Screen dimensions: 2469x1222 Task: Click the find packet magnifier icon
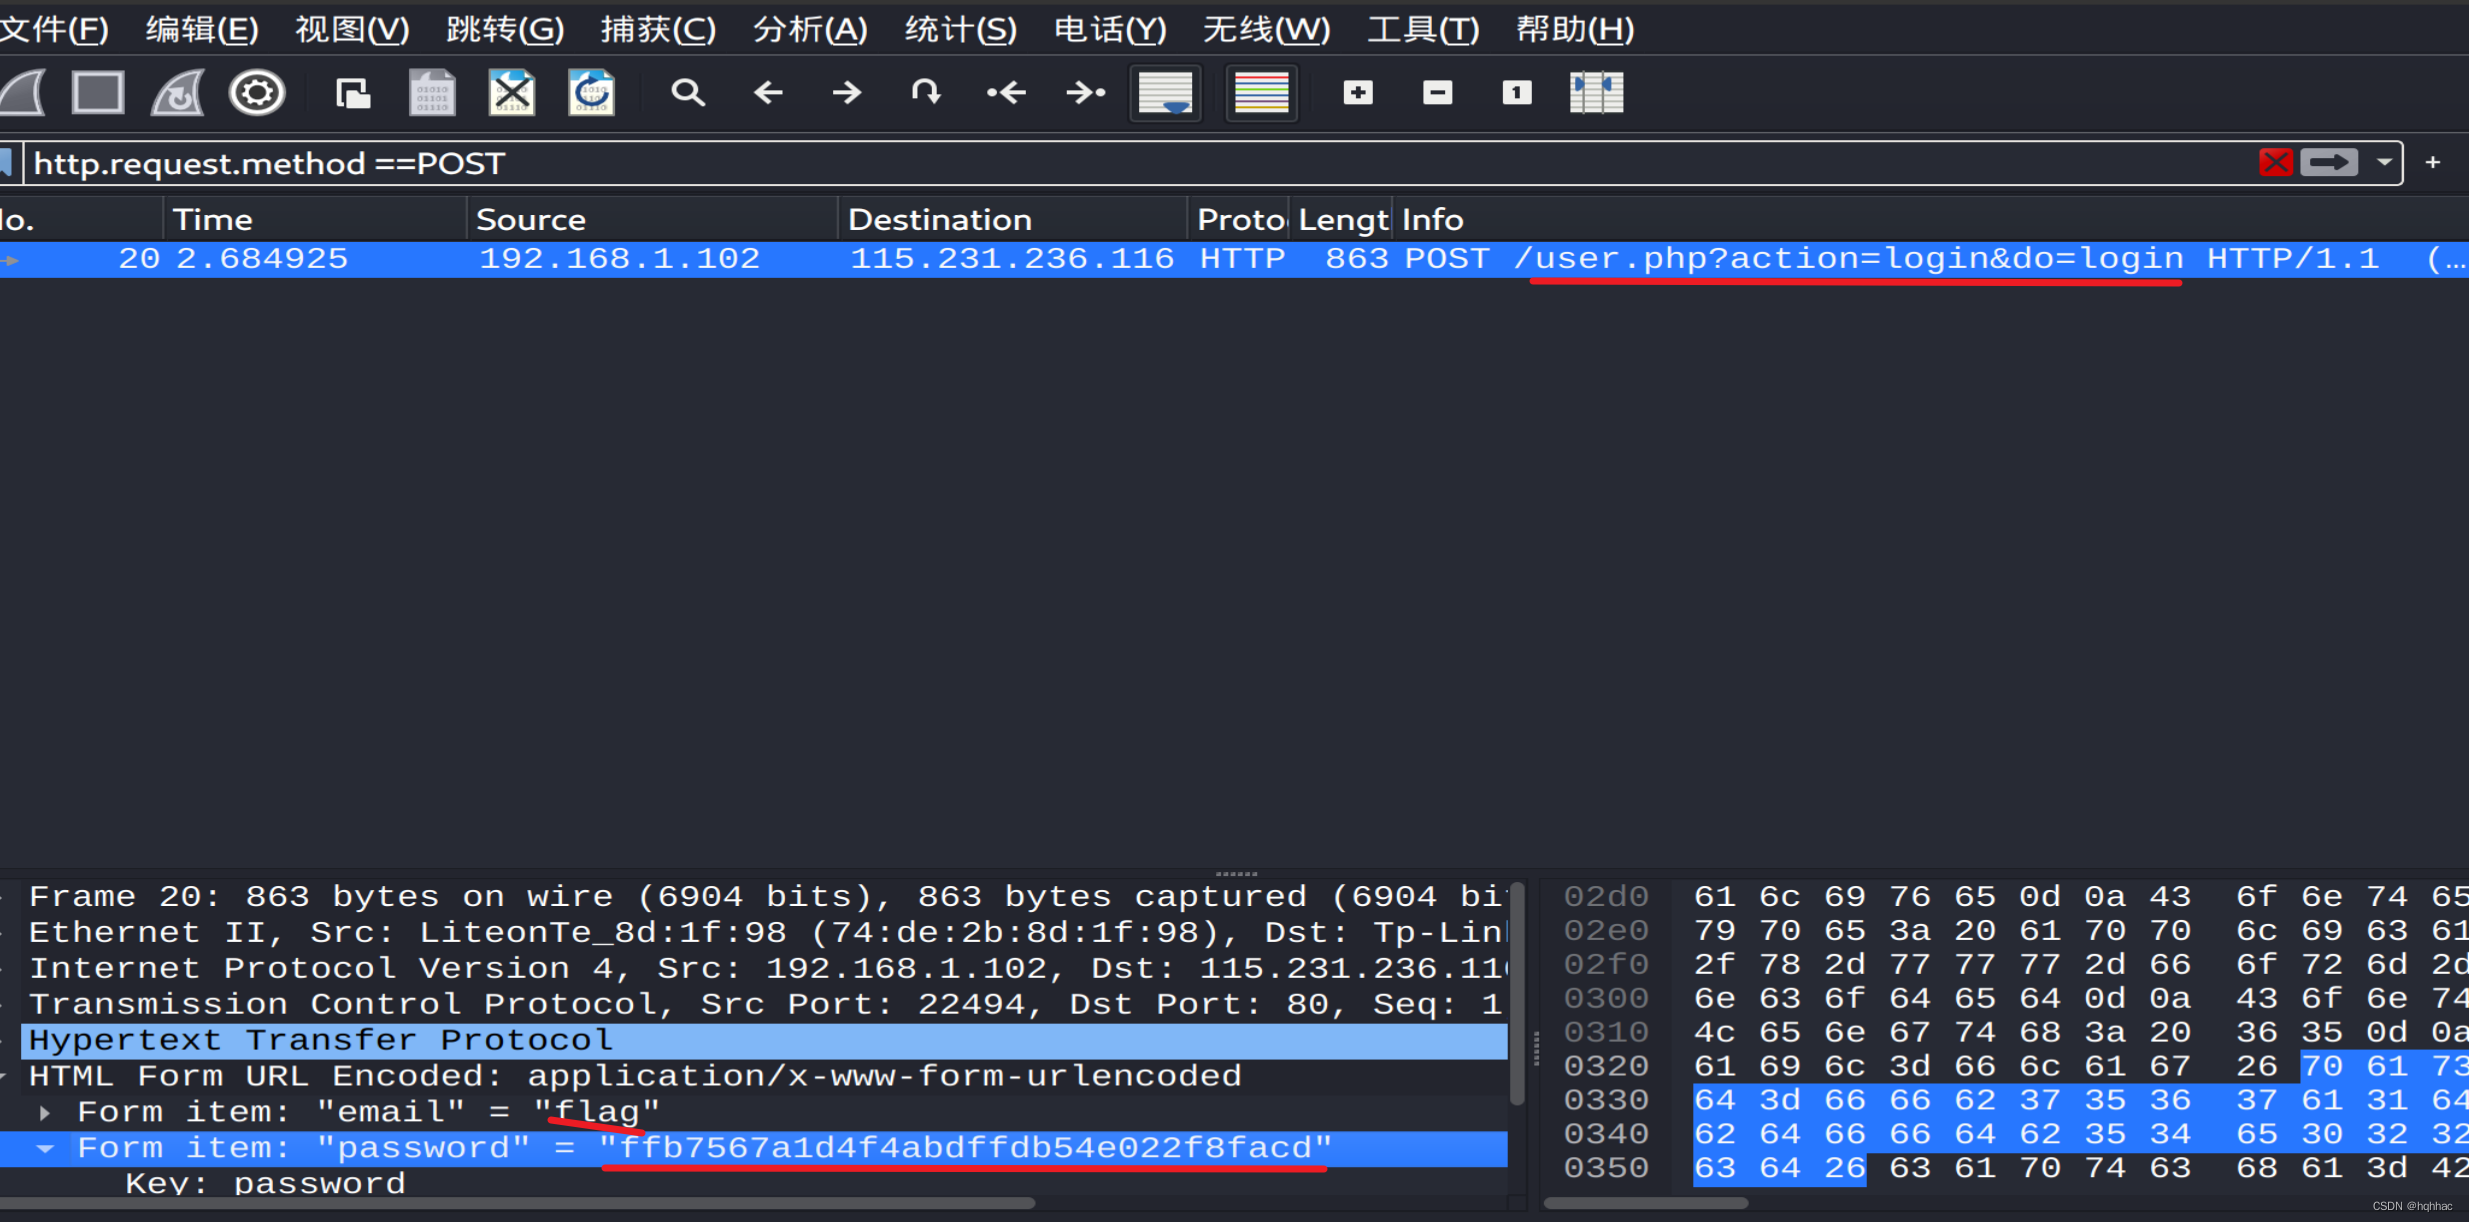point(687,93)
